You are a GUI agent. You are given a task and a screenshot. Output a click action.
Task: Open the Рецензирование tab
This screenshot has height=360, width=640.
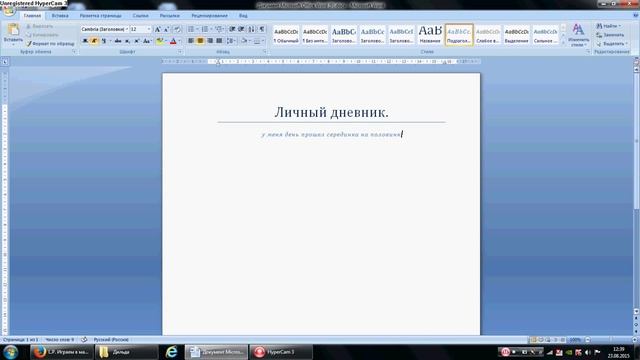click(209, 16)
